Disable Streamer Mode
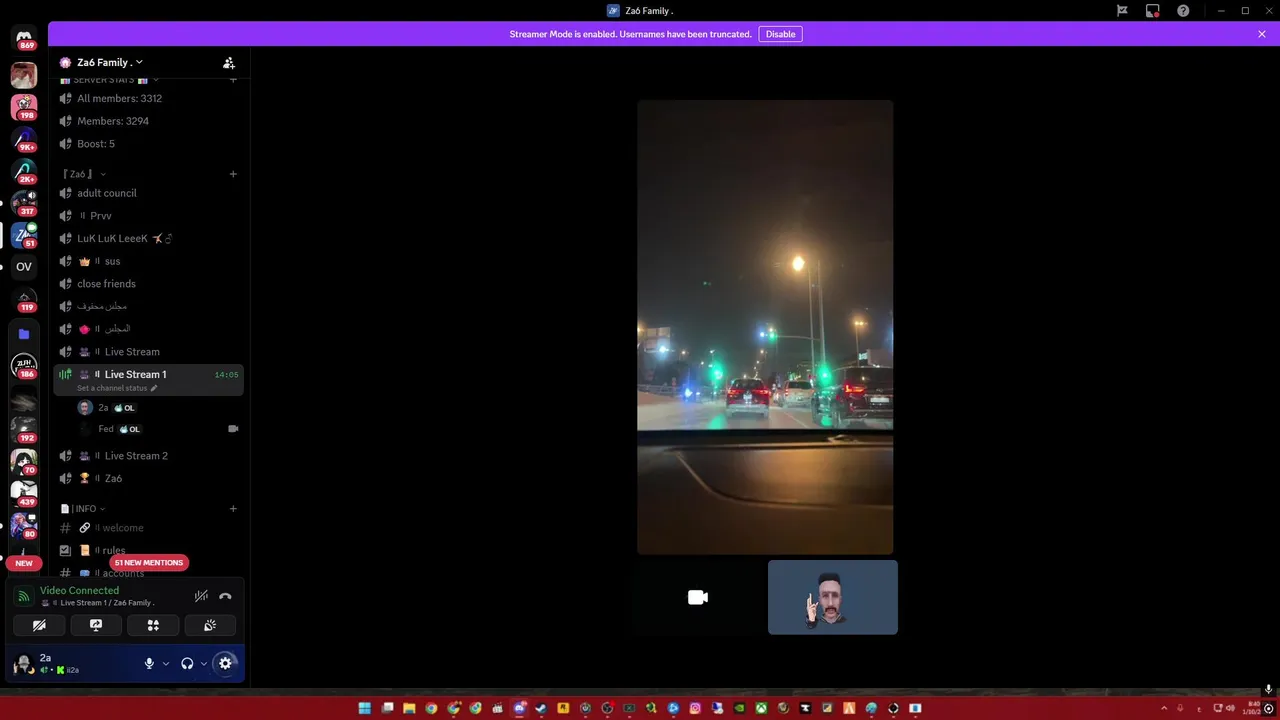 (780, 34)
